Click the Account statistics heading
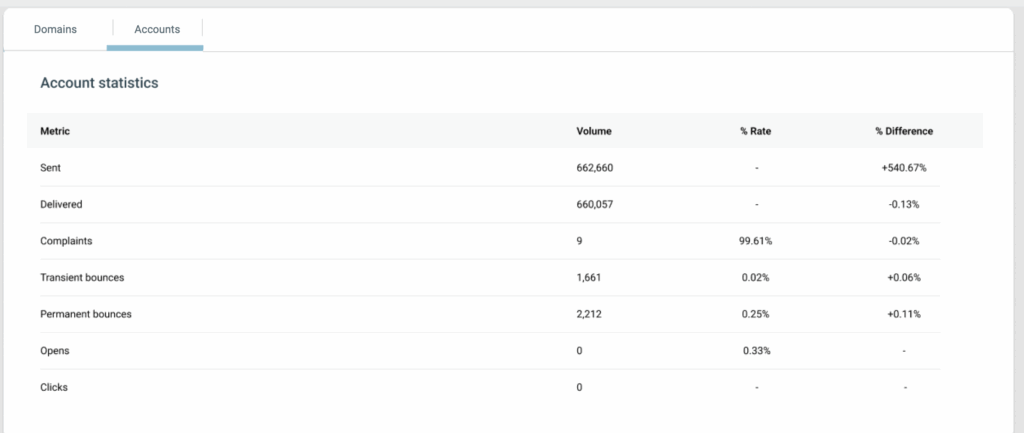This screenshot has width=1024, height=433. tap(99, 84)
